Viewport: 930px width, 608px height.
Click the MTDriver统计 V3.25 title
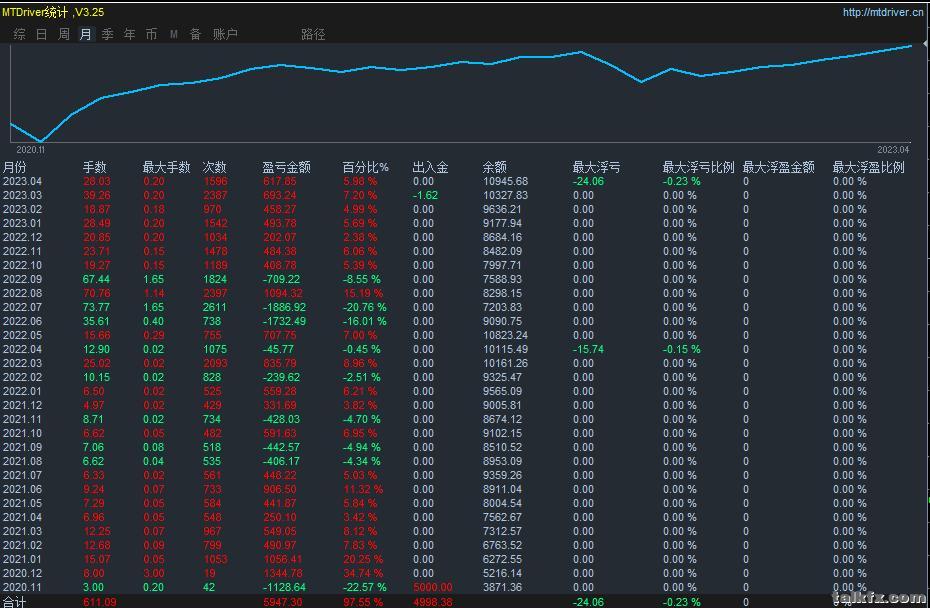pyautogui.click(x=53, y=12)
